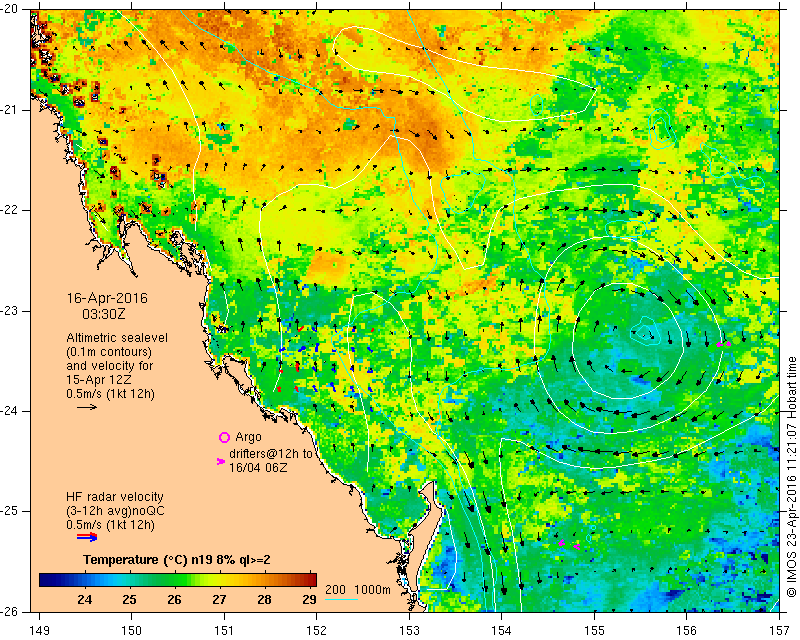This screenshot has width=800, height=640.
Task: Click the '15-Apr 12Z' legend text
Action: click(x=98, y=380)
